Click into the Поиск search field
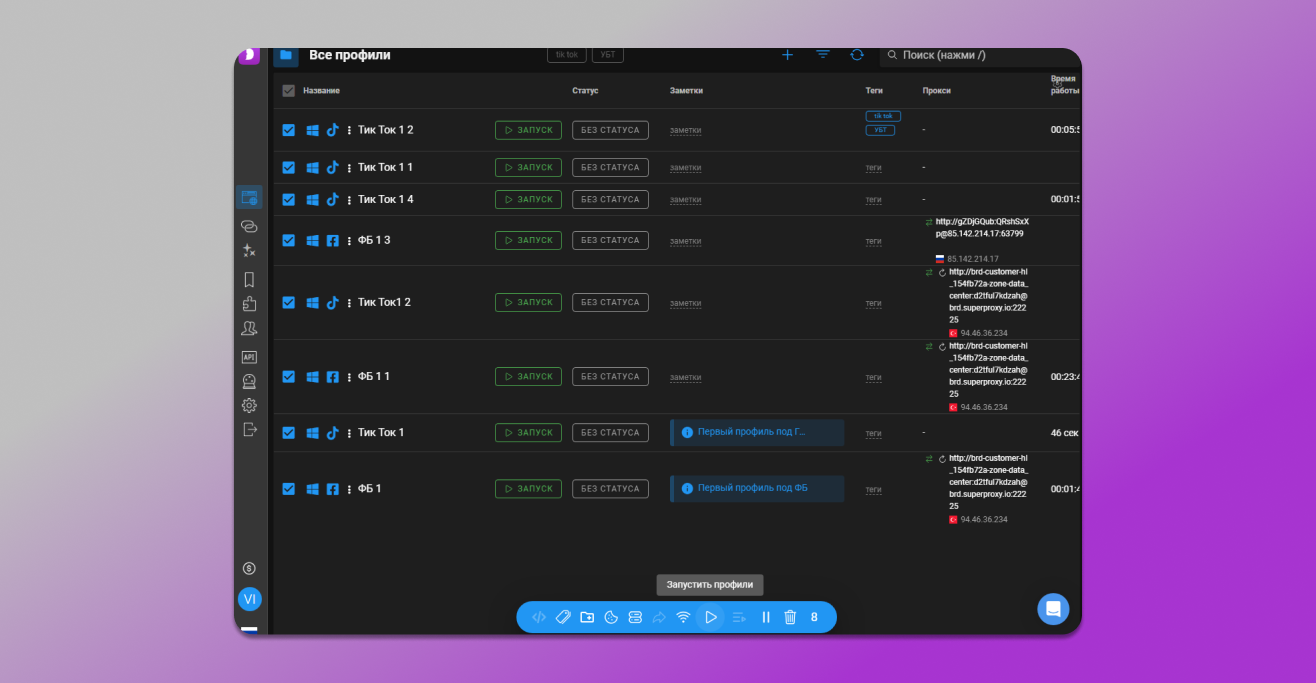Screen dimensions: 1316x683 point(975,55)
